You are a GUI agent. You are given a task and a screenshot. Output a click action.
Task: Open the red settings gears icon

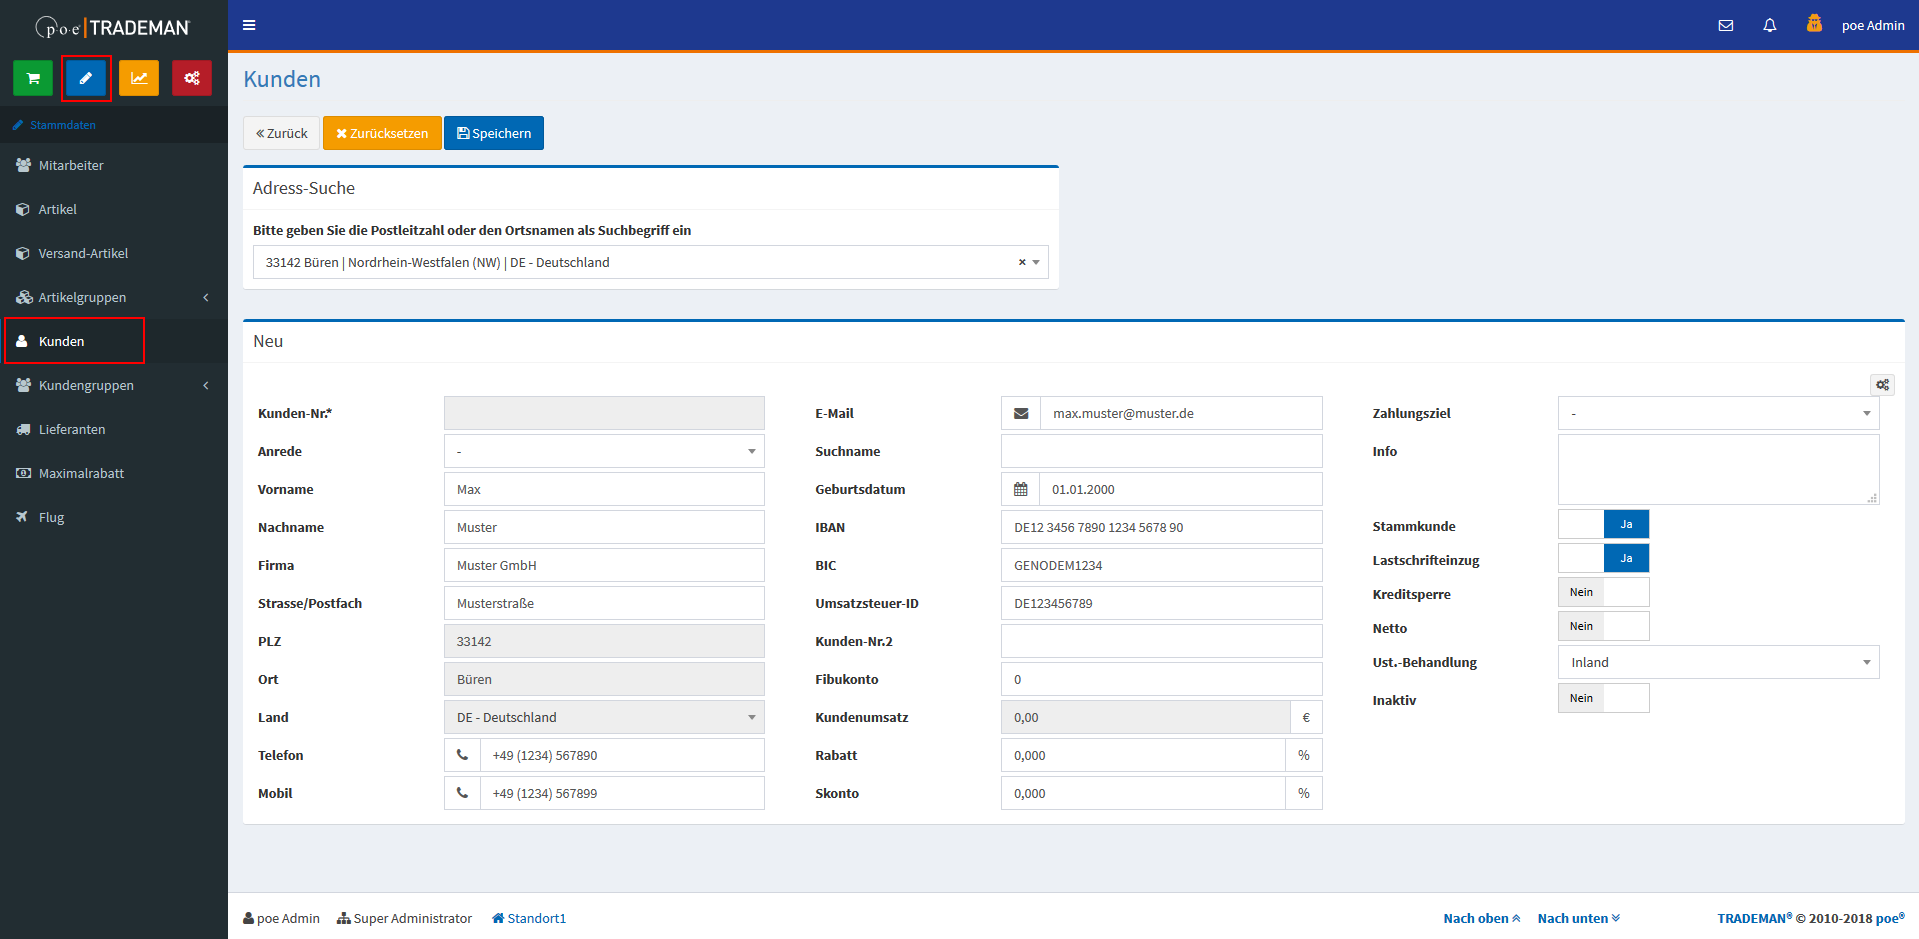coord(192,78)
